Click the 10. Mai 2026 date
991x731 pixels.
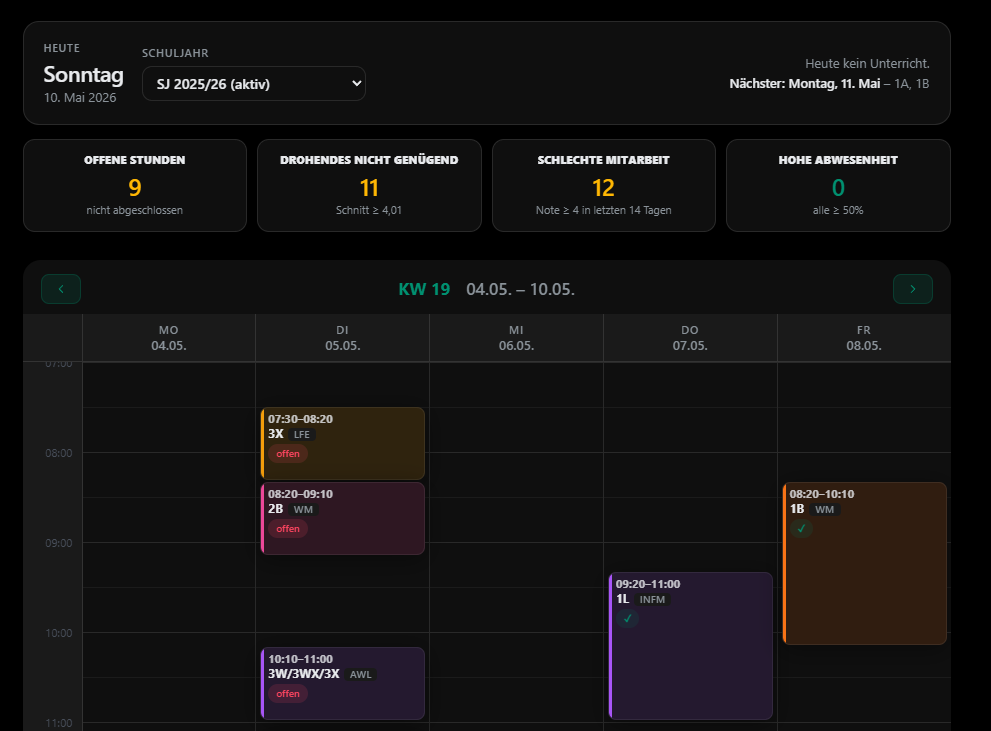coord(80,97)
